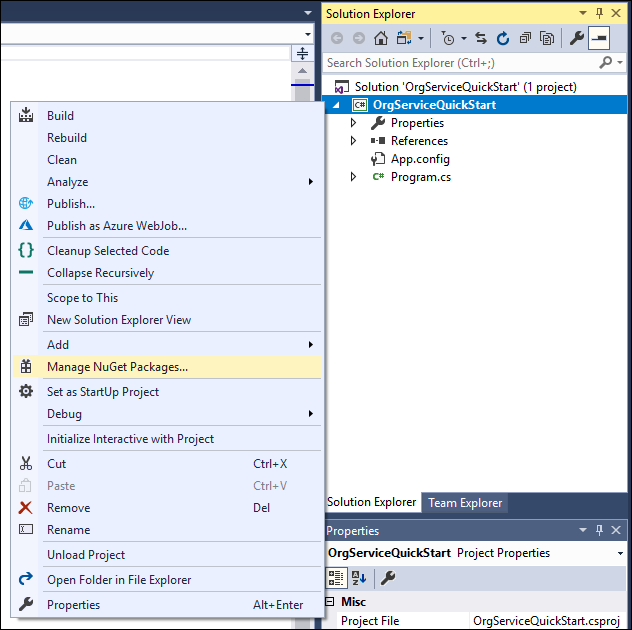Click the Back navigation icon in Solution Explorer
632x630 pixels.
[x=337, y=39]
